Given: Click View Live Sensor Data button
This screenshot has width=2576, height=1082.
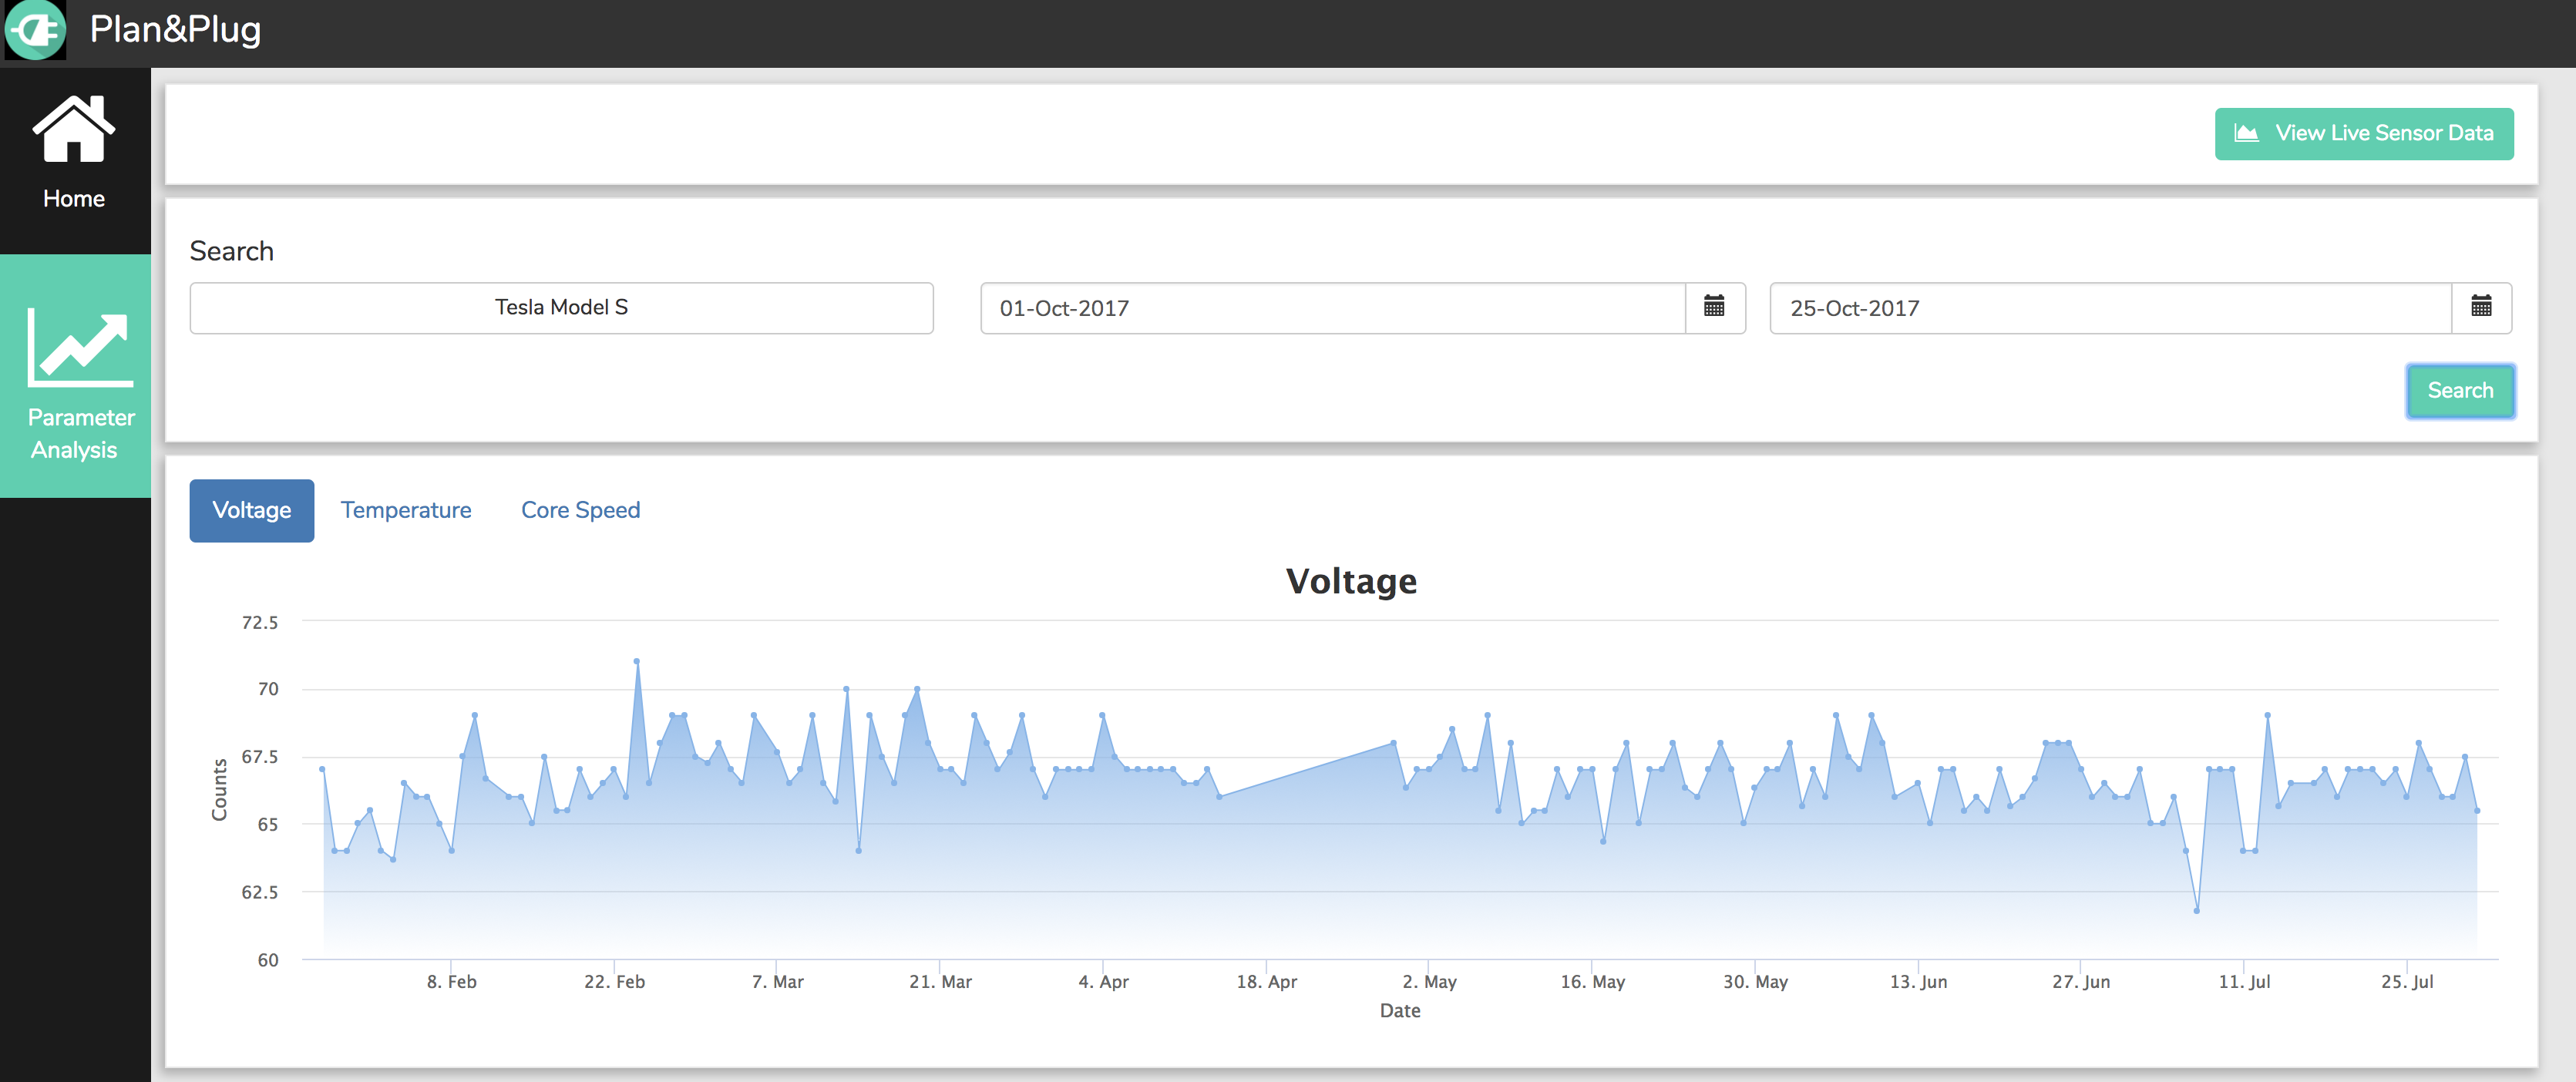Looking at the screenshot, I should click(2363, 134).
